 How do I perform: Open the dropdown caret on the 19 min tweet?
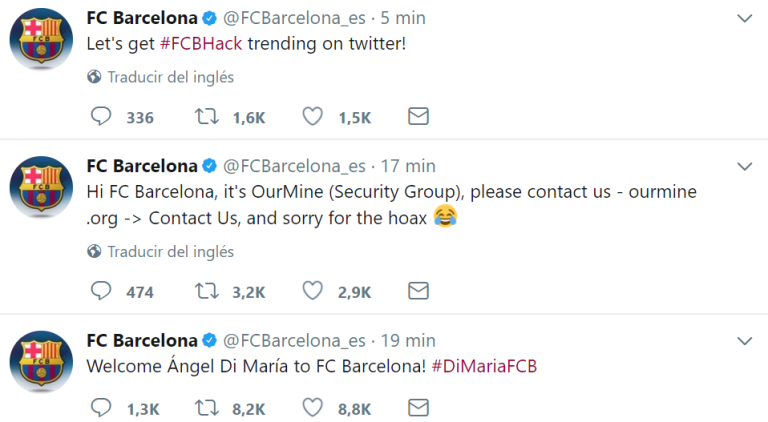(744, 341)
